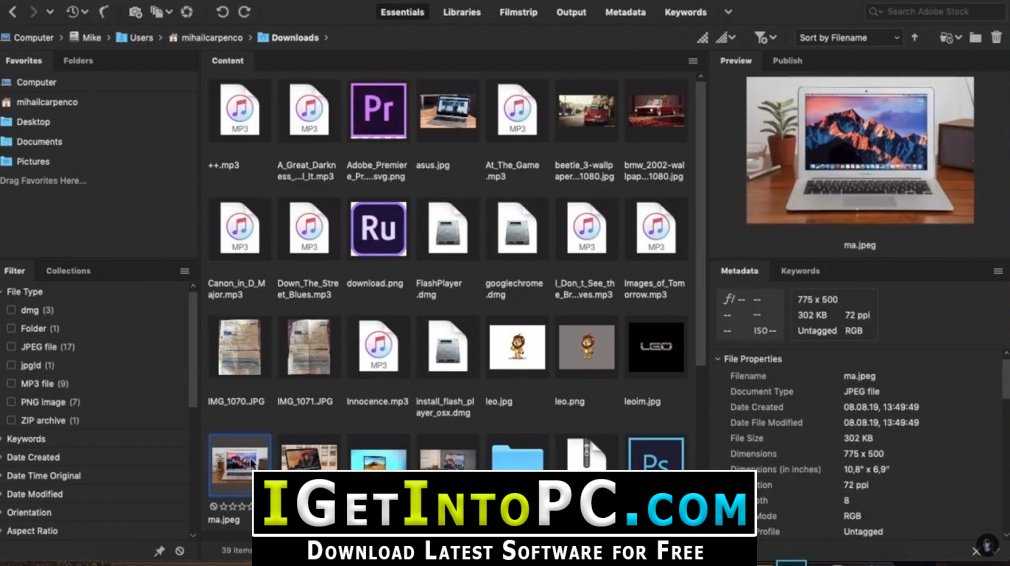The width and height of the screenshot is (1010, 566).
Task: Click the Mike breadcrumb in path bar
Action: click(85, 37)
